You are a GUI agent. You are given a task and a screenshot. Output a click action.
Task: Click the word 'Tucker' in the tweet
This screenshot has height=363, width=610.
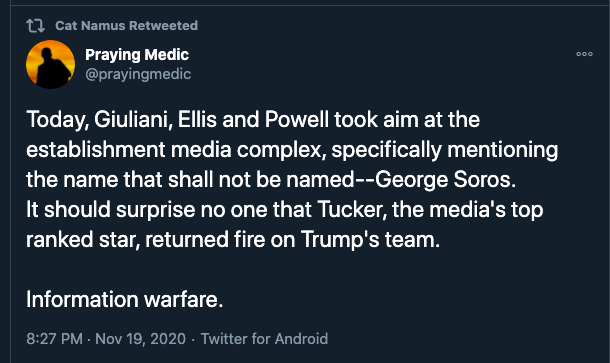point(352,210)
